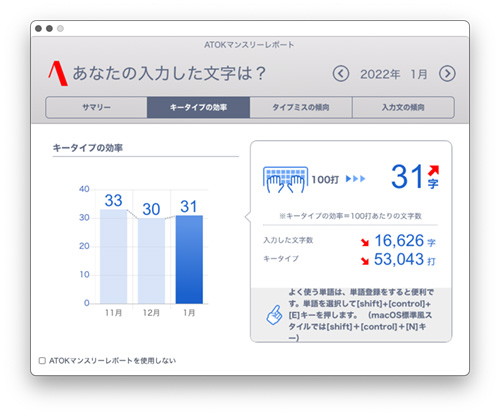Click the efficiency definition note ※キータイプの効率
This screenshot has width=500, height=416.
(350, 216)
